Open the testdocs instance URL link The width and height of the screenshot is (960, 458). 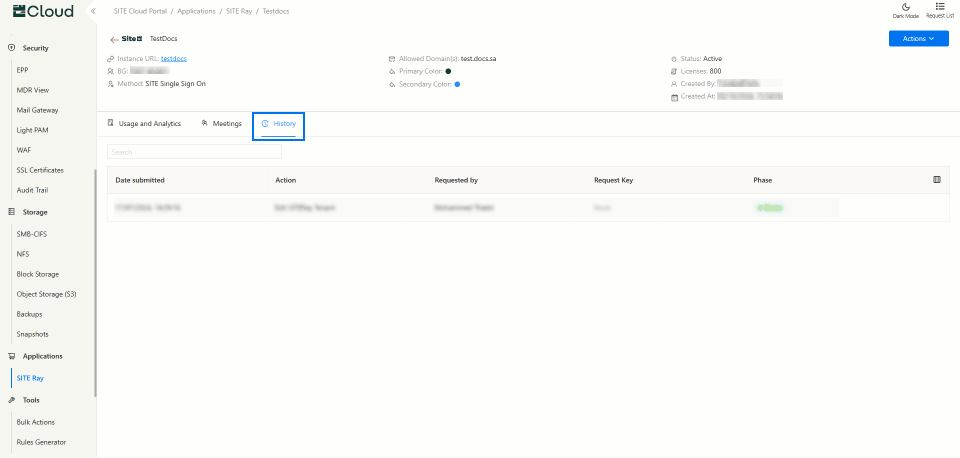point(174,59)
